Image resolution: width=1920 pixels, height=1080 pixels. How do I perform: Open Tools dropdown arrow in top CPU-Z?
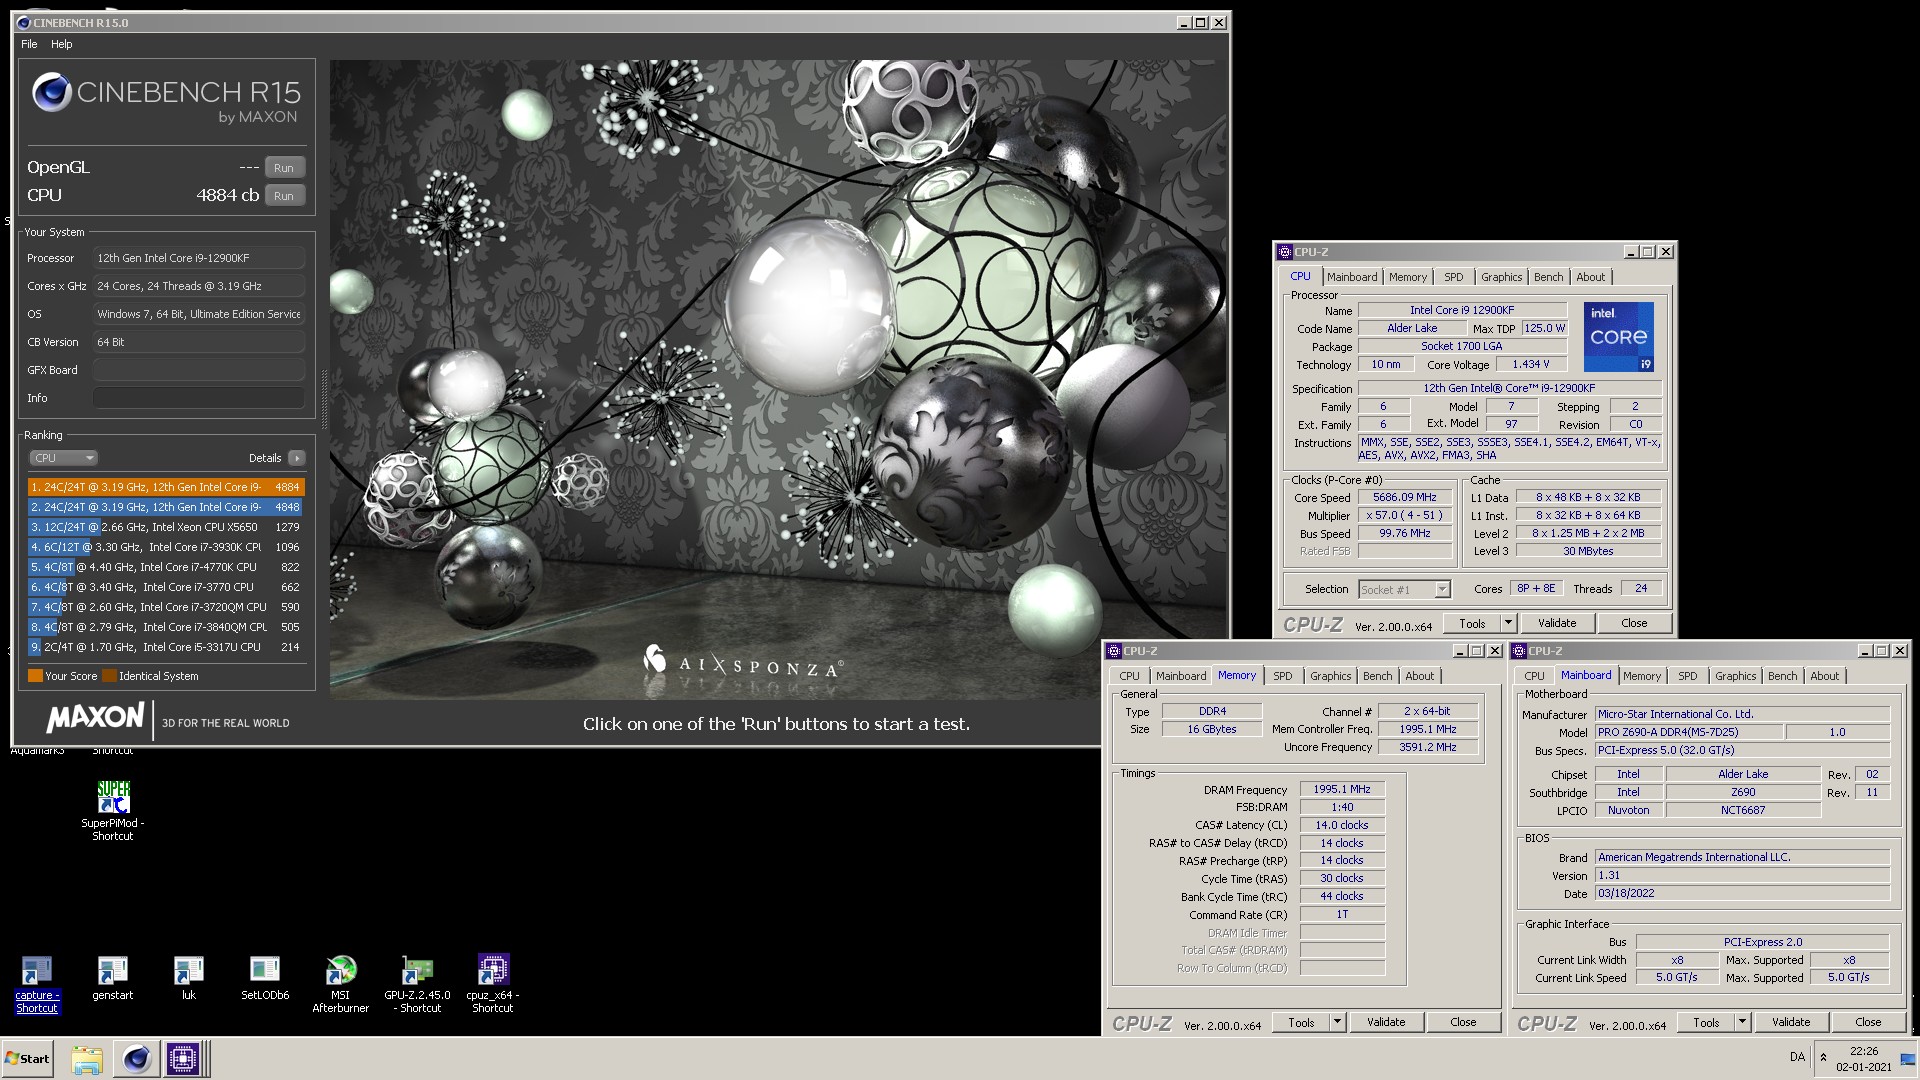click(x=1508, y=623)
